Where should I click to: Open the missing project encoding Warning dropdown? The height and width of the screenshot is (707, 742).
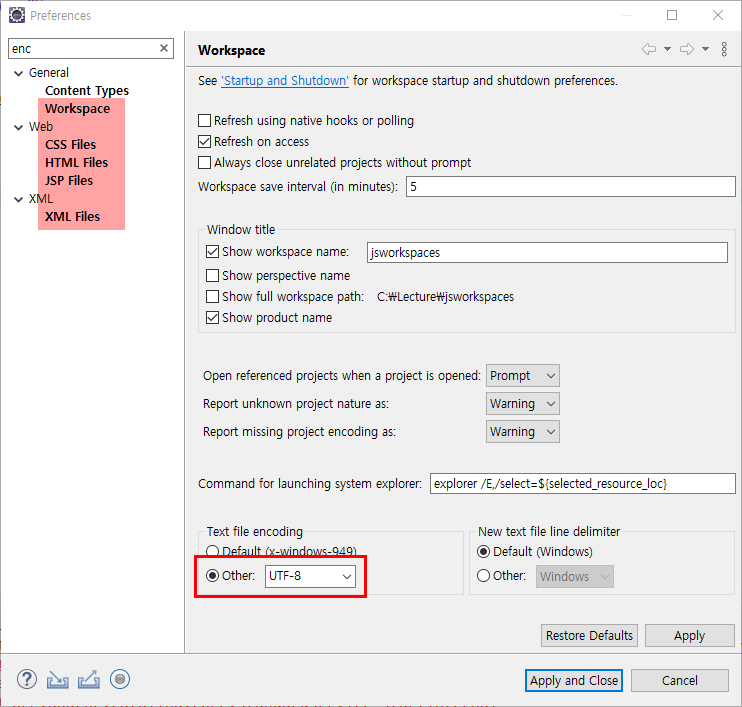click(522, 432)
